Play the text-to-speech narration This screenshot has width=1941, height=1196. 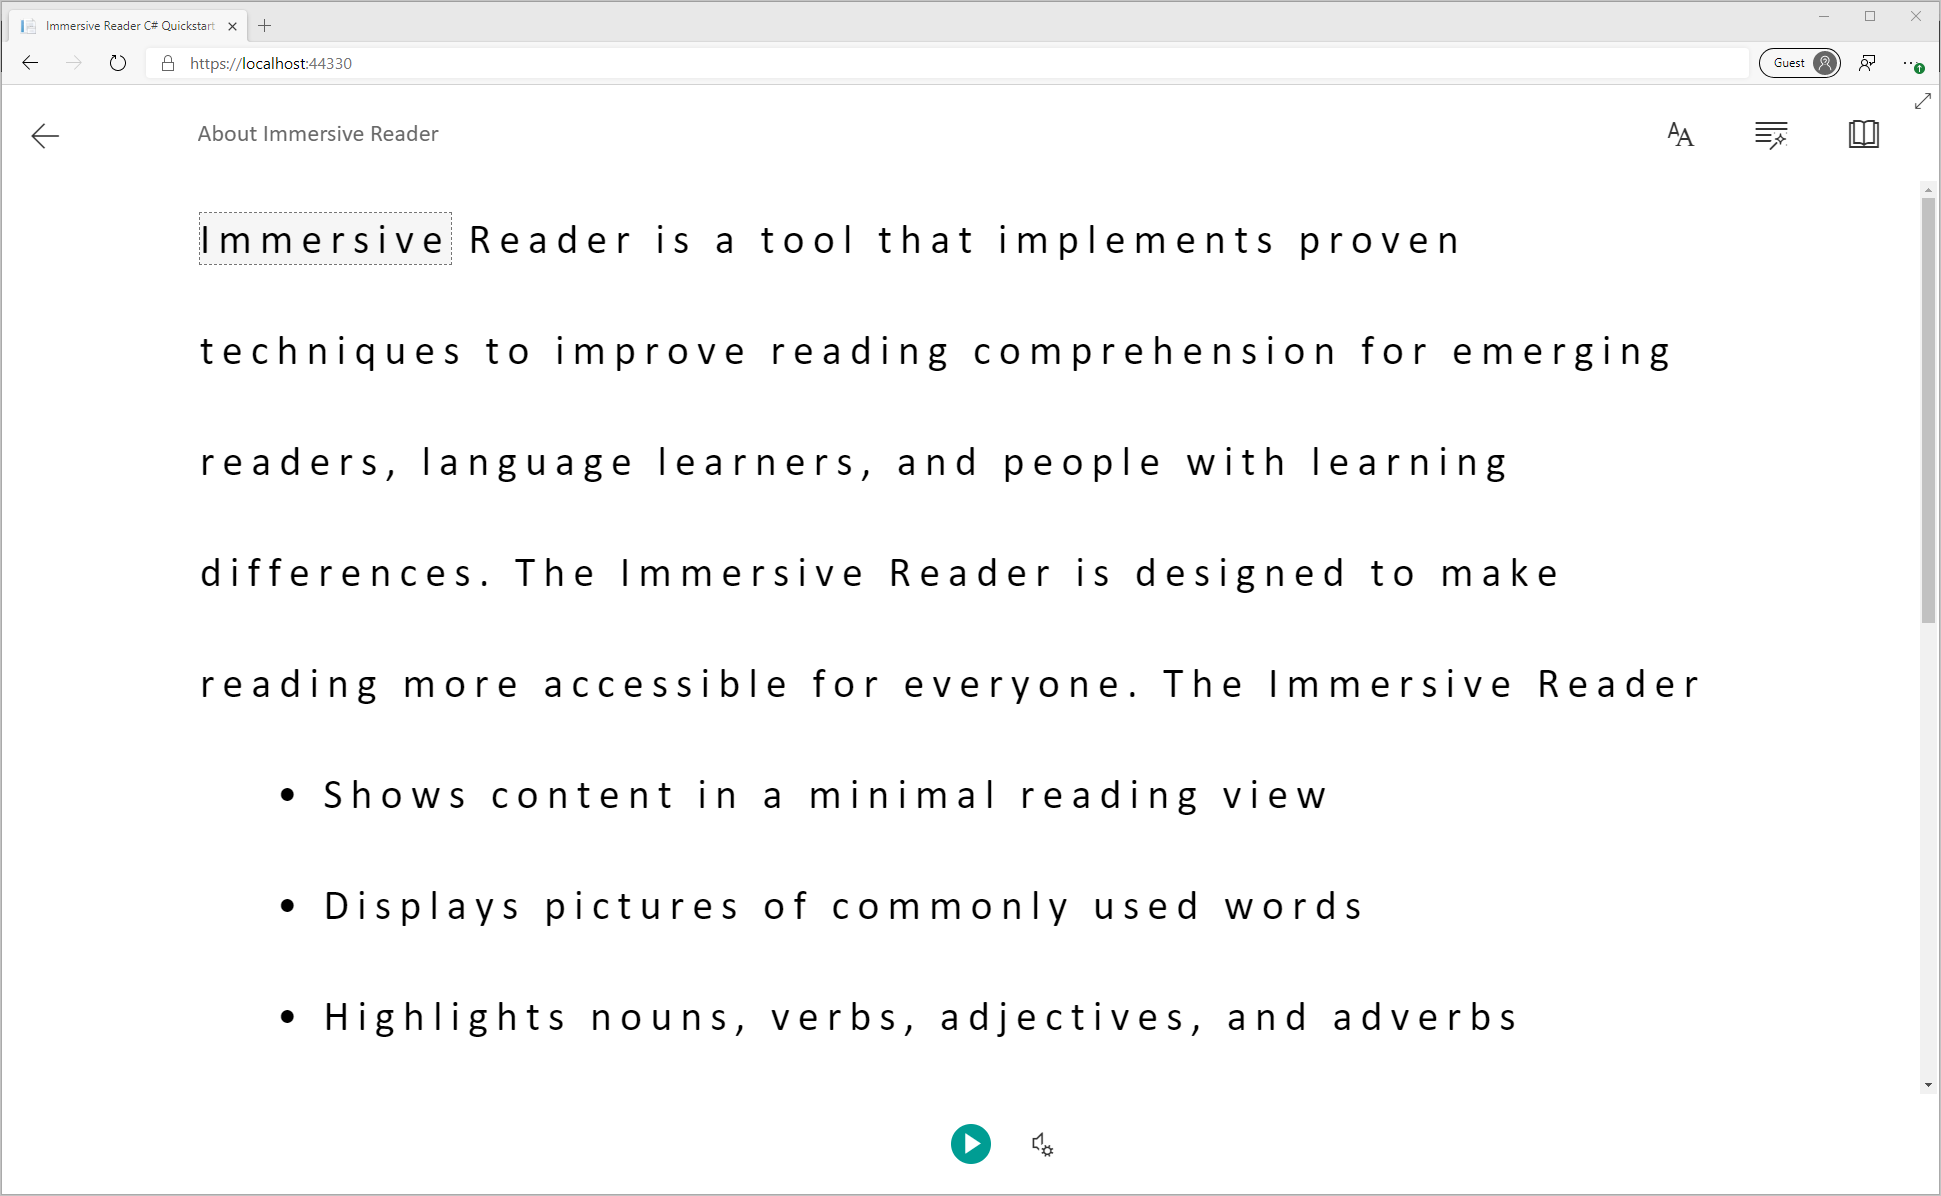[970, 1141]
